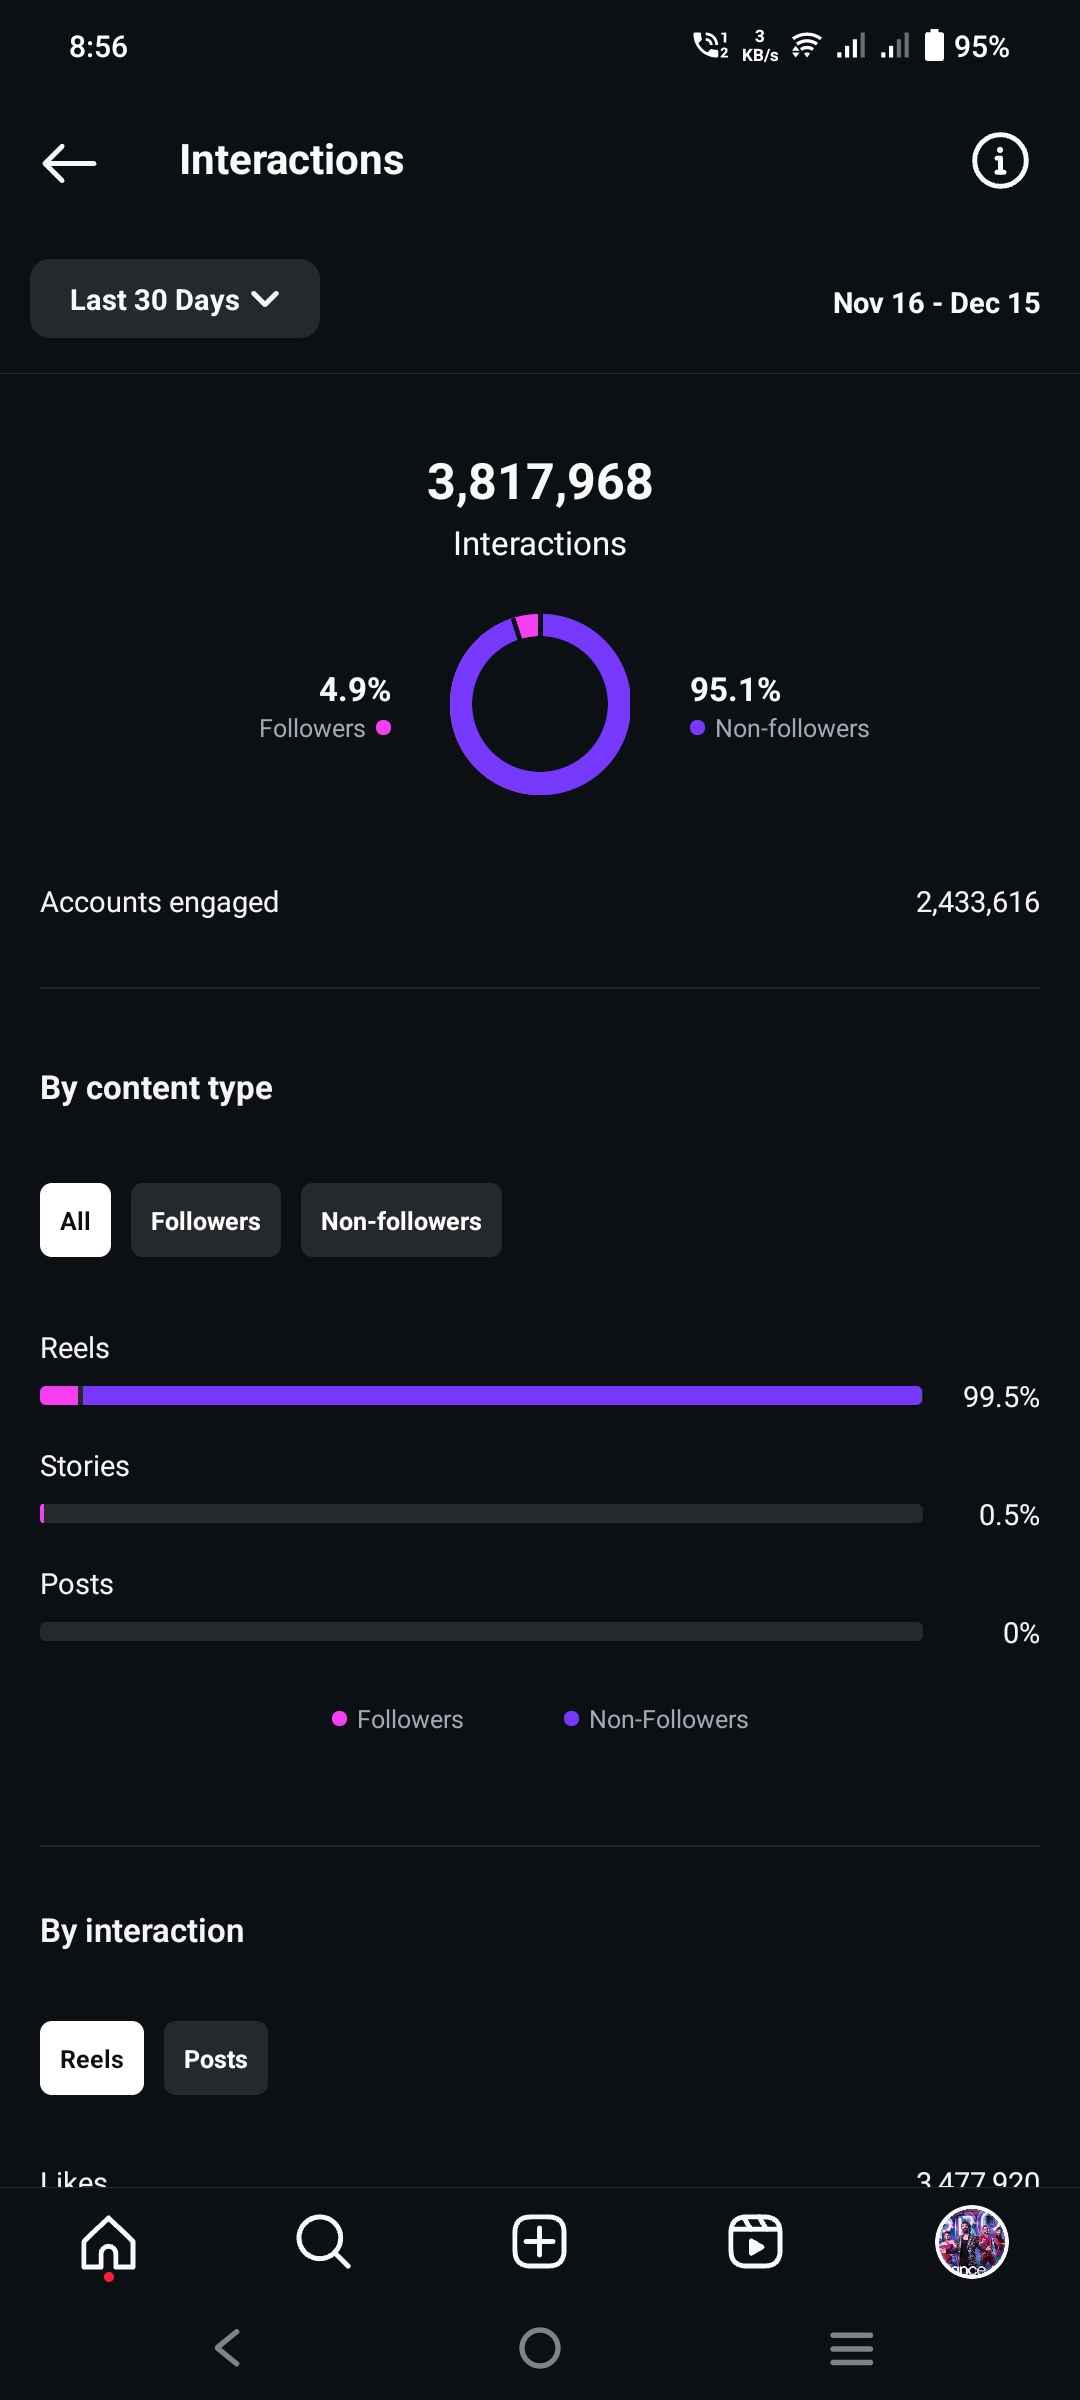Tap the followers donut chart
This screenshot has height=2400, width=1080.
[x=540, y=704]
